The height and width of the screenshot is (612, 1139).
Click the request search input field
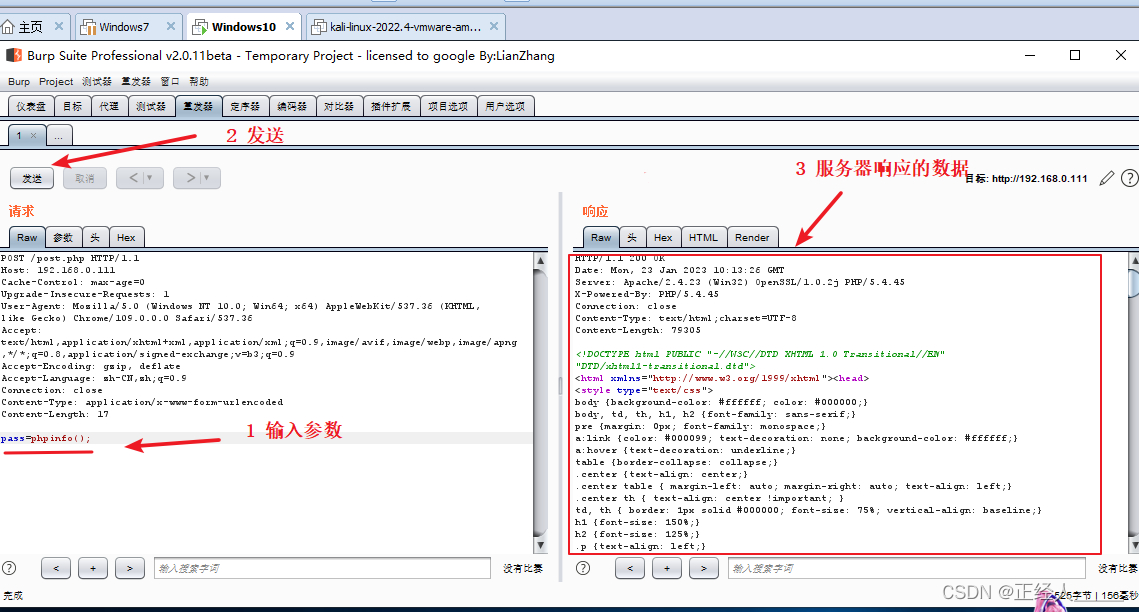(x=323, y=568)
